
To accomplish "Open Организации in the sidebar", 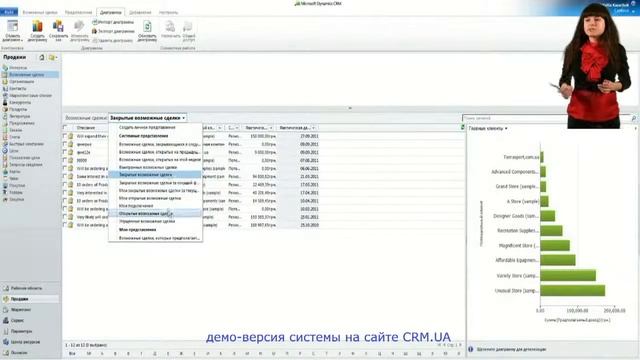I will click(22, 82).
